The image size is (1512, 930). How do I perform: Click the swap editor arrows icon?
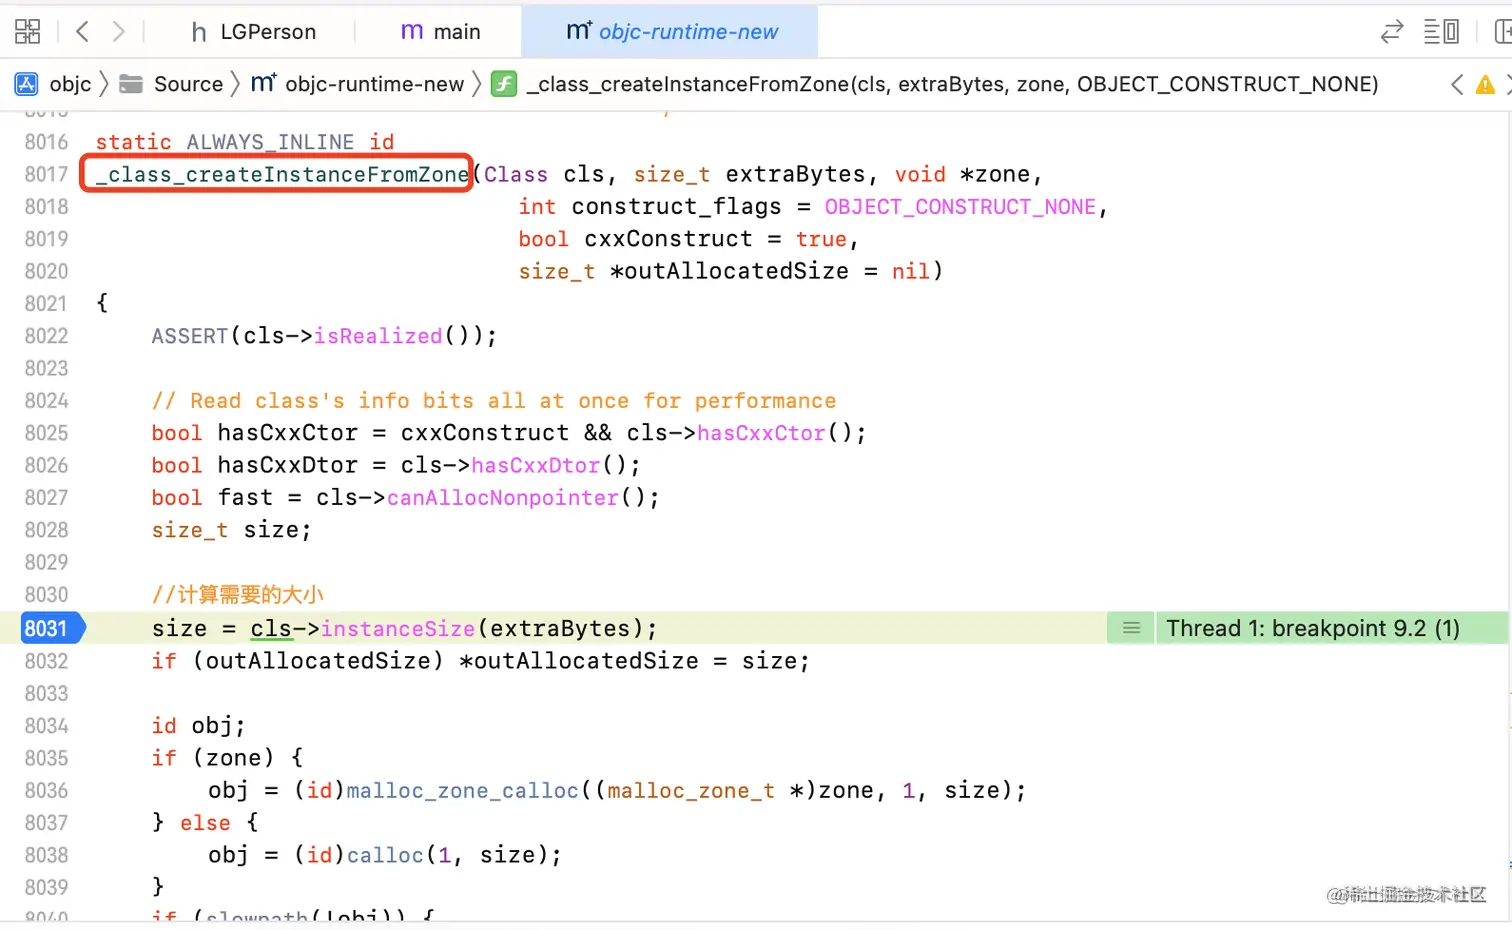(x=1392, y=32)
